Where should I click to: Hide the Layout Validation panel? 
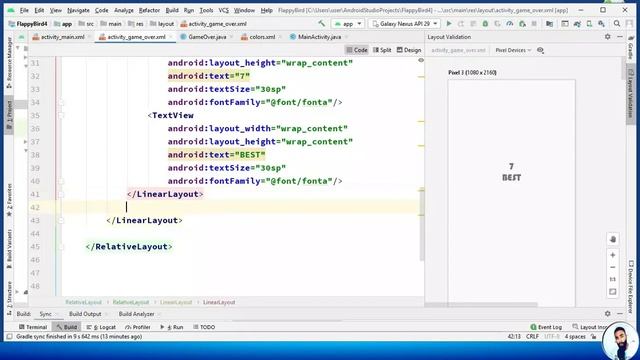tap(620, 37)
